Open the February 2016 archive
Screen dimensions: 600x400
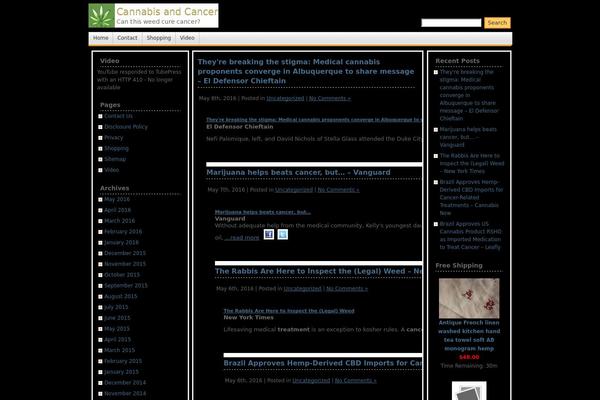coord(123,232)
